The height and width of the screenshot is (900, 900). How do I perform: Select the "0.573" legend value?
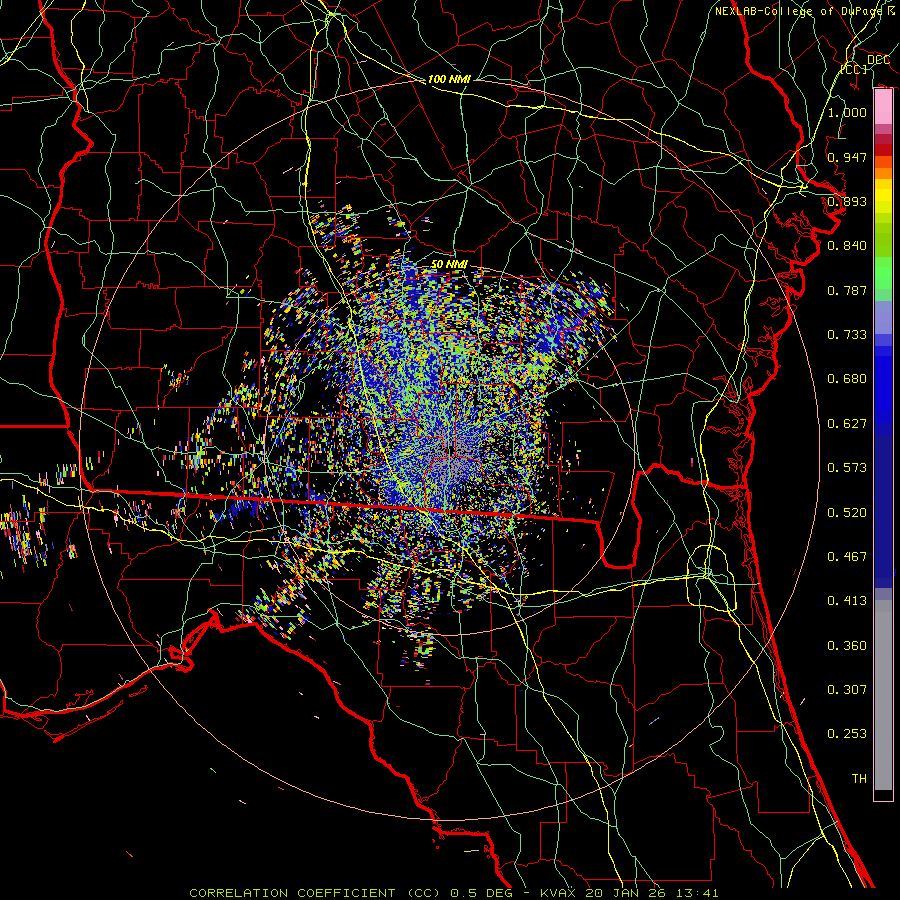(847, 468)
